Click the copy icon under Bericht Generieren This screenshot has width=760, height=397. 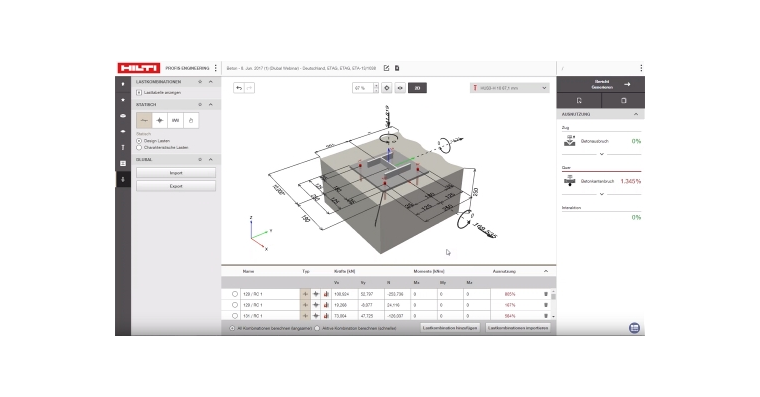tap(623, 100)
